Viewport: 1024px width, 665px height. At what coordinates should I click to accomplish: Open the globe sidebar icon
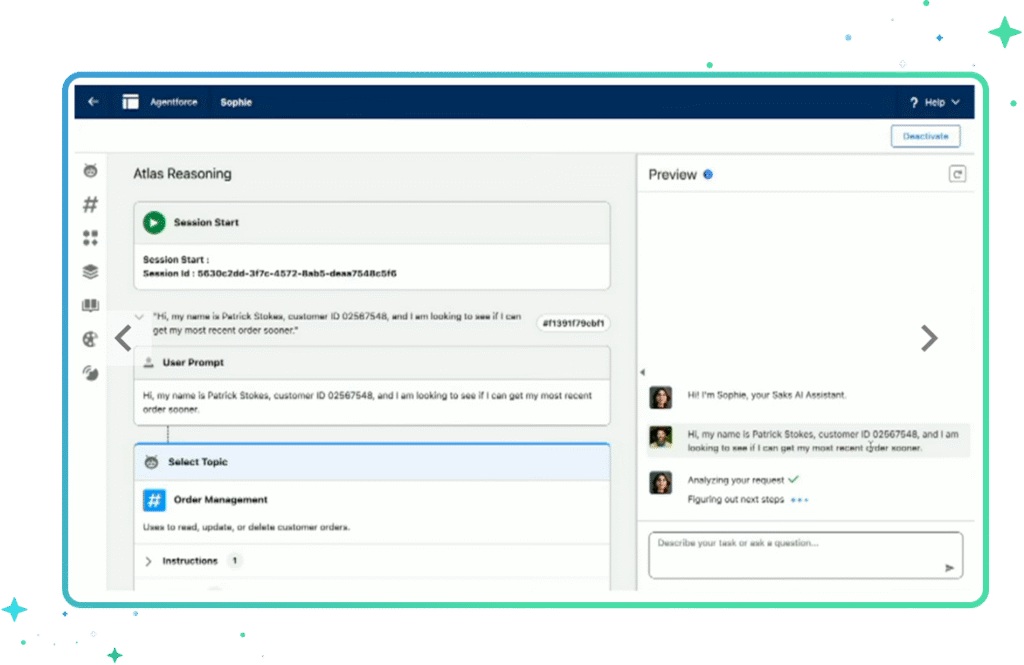click(91, 339)
